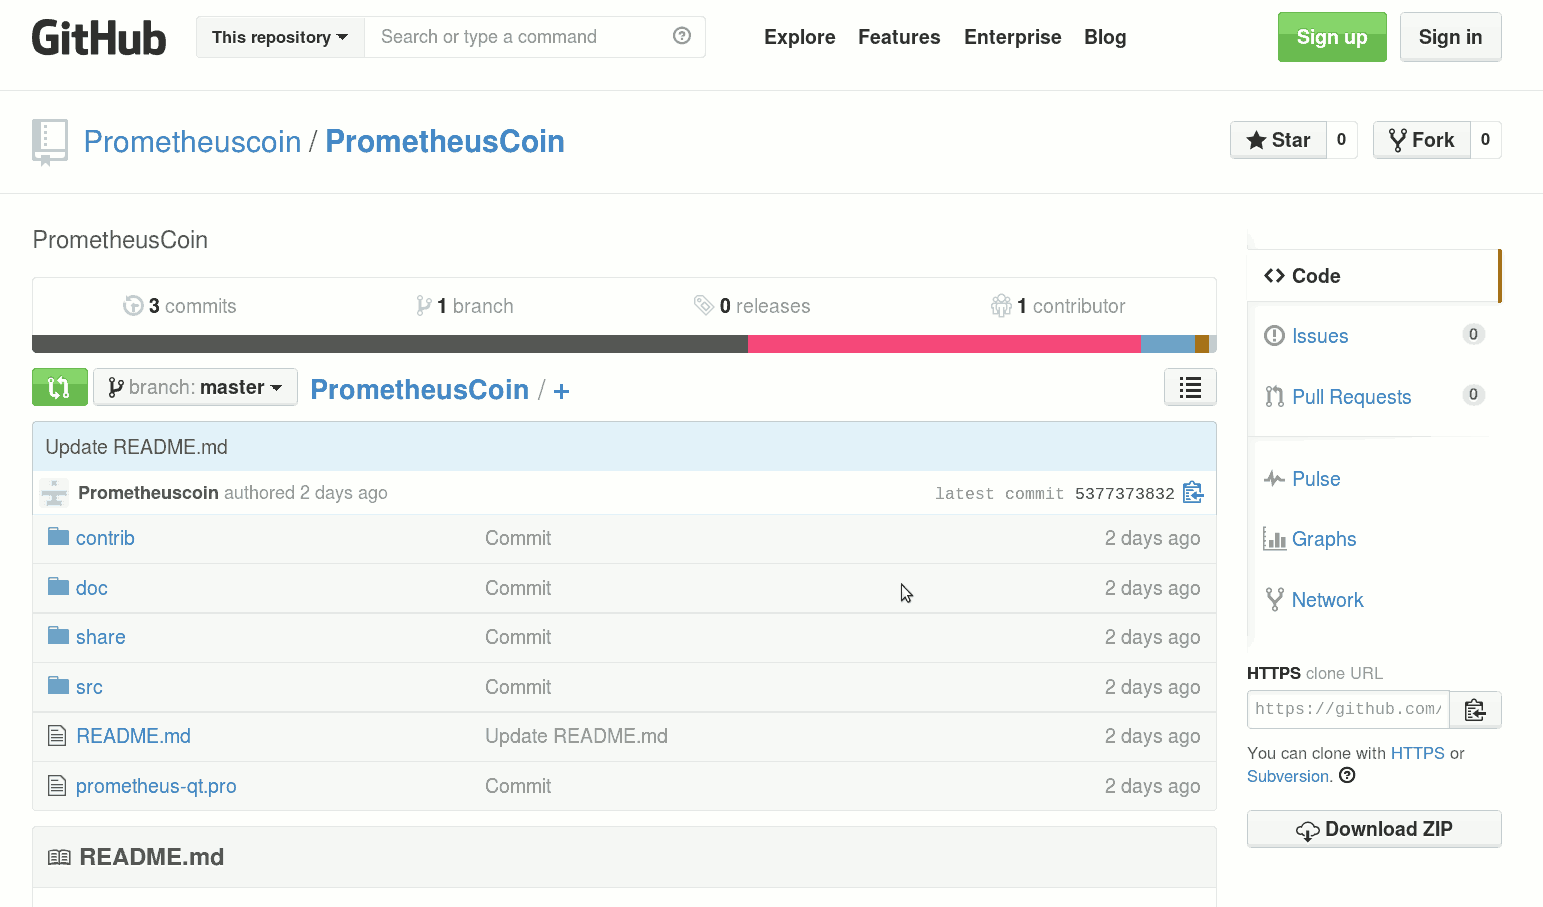The image size is (1543, 907).
Task: Open the This repository search scope dropdown
Action: click(280, 37)
